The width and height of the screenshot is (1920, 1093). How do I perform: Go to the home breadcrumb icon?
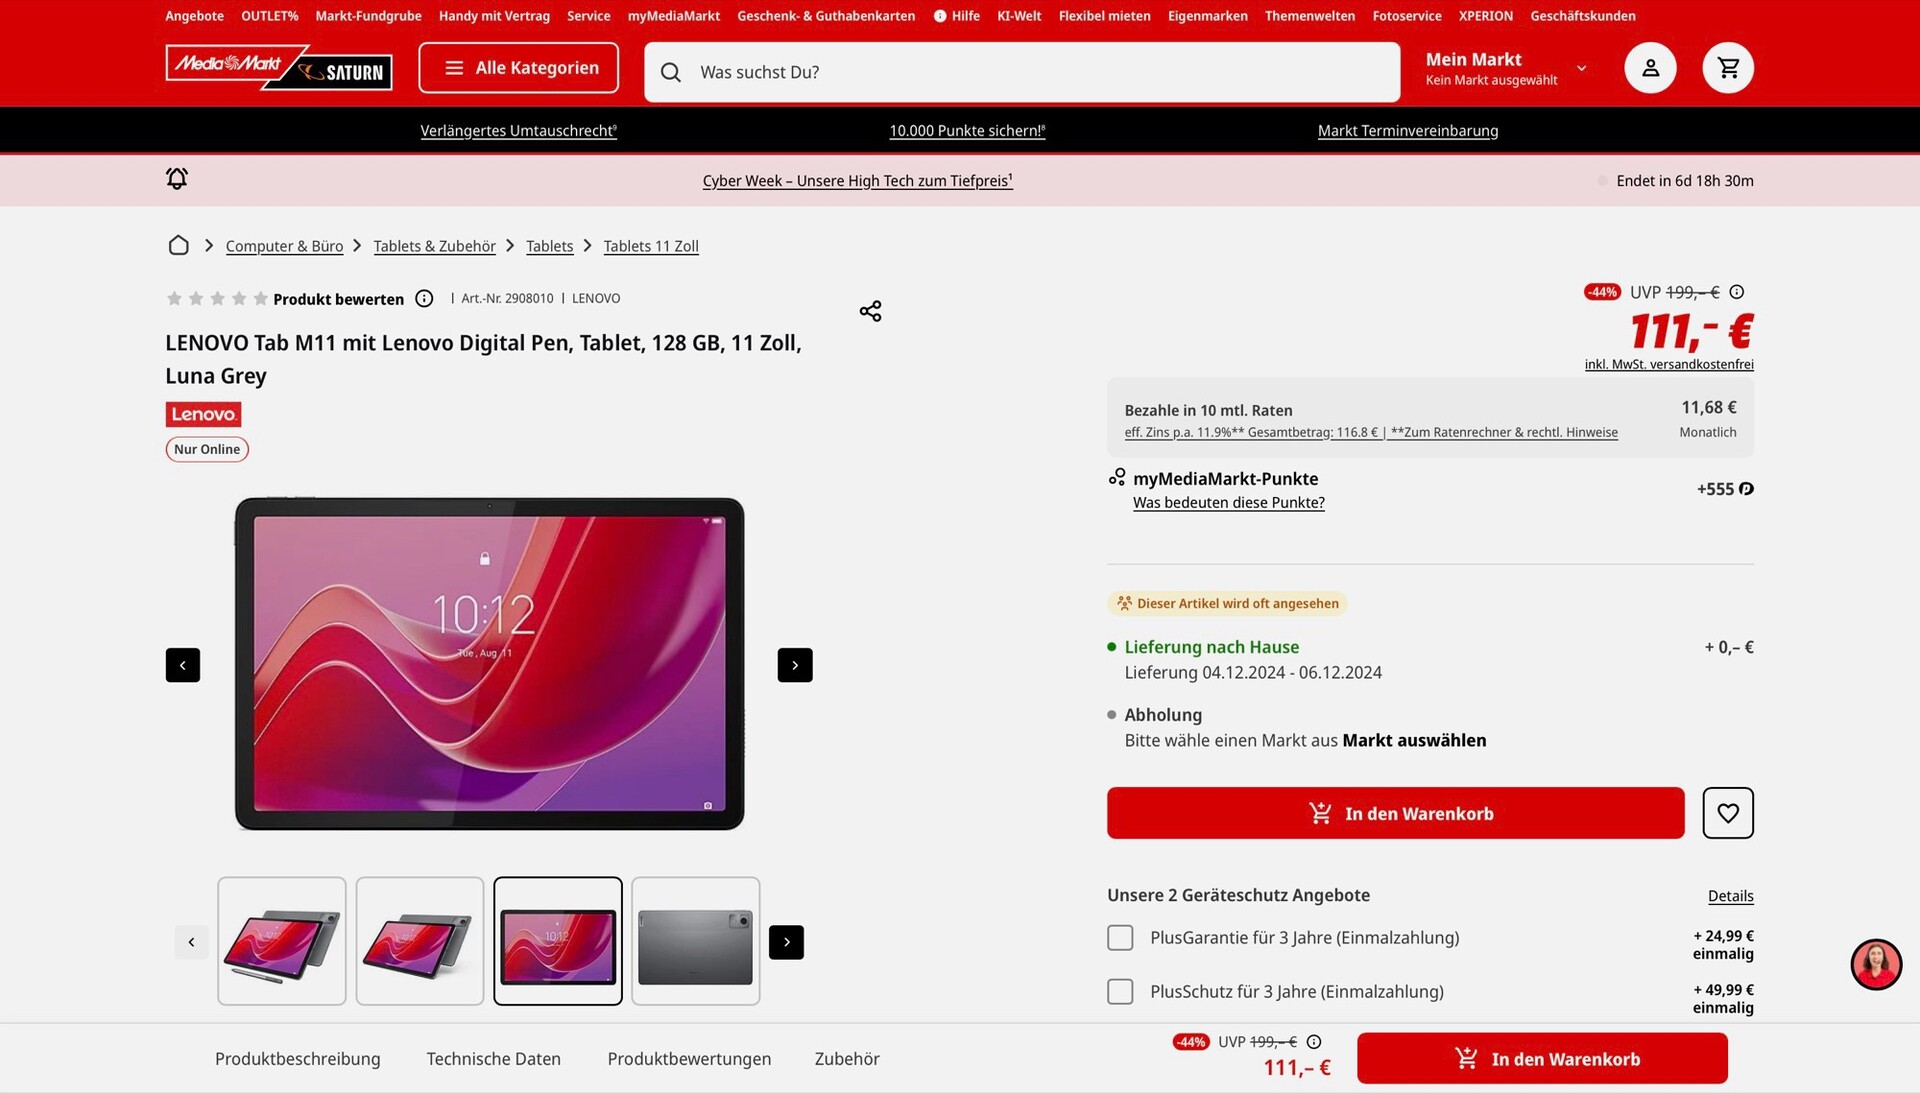tap(178, 246)
